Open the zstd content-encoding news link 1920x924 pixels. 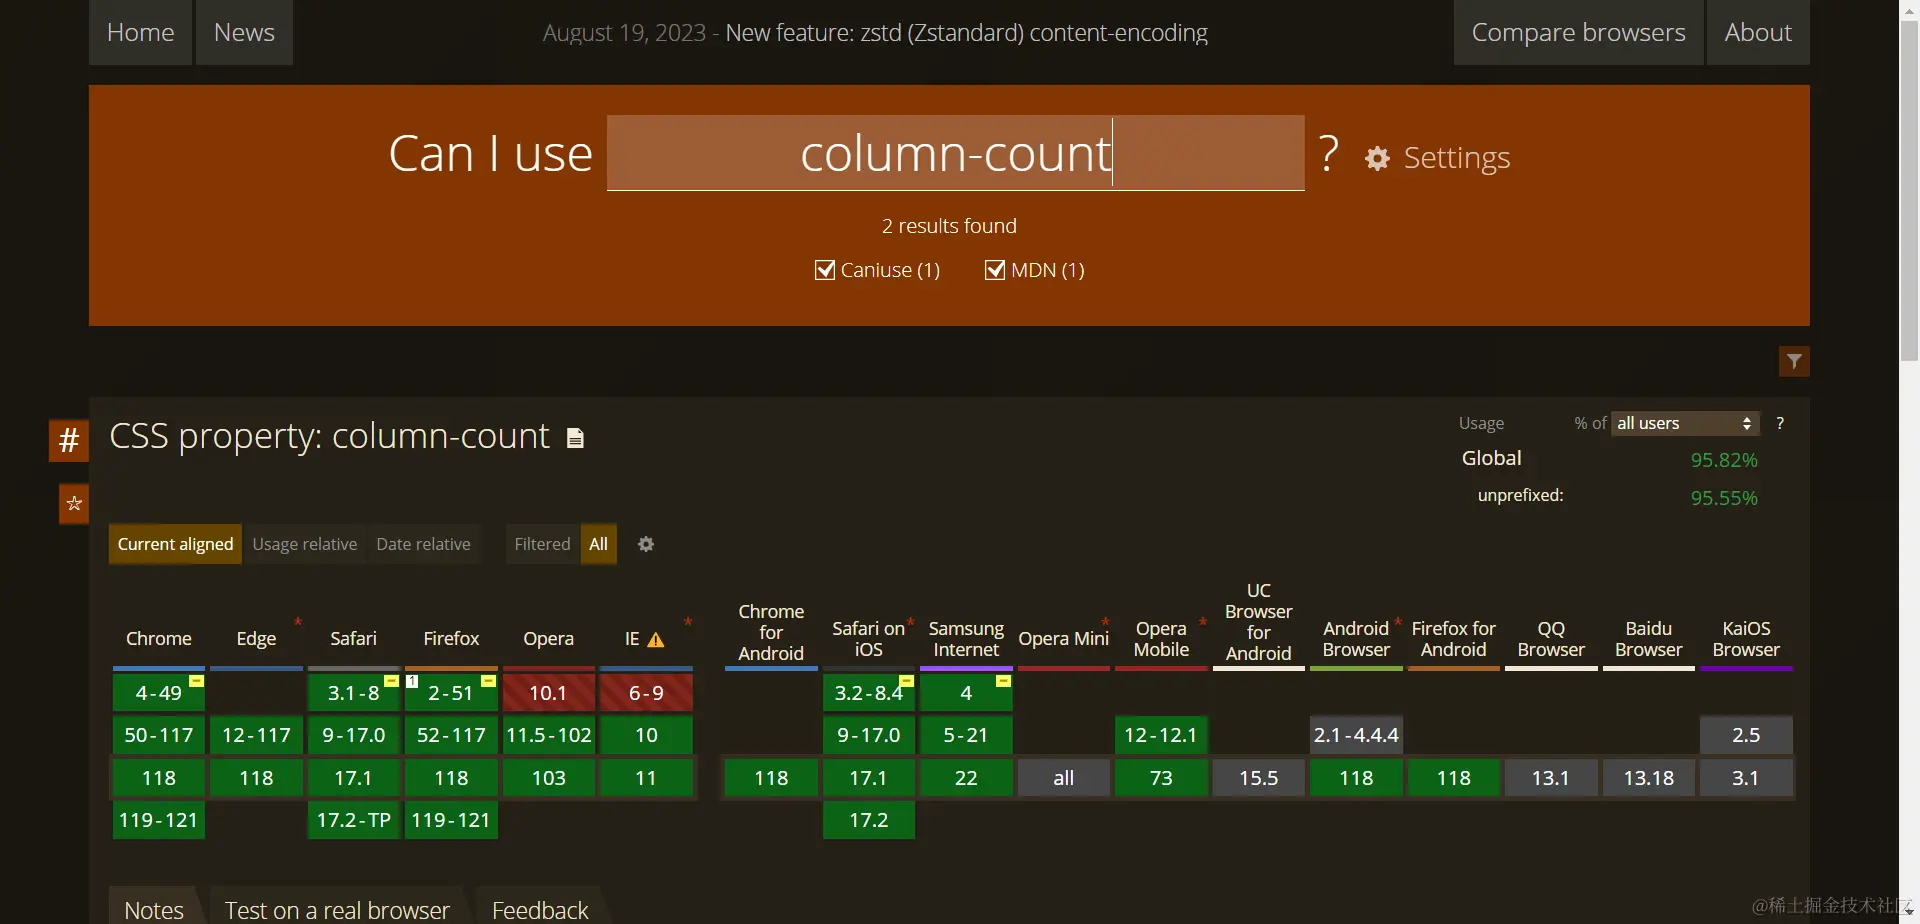point(966,33)
